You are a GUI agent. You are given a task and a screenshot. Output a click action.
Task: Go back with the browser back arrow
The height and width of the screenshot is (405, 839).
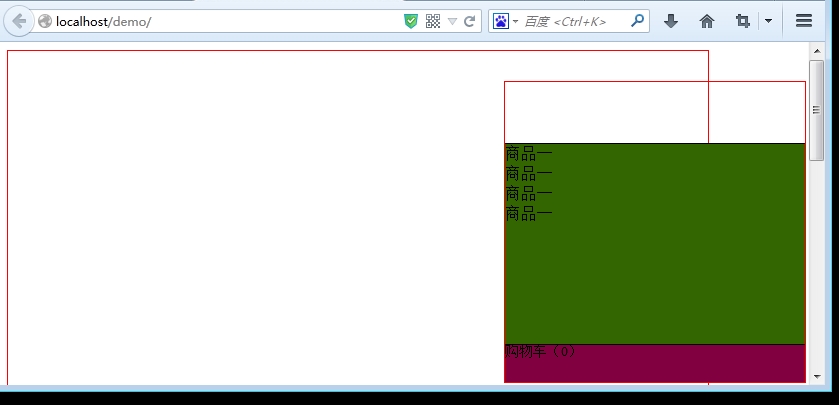tap(19, 21)
